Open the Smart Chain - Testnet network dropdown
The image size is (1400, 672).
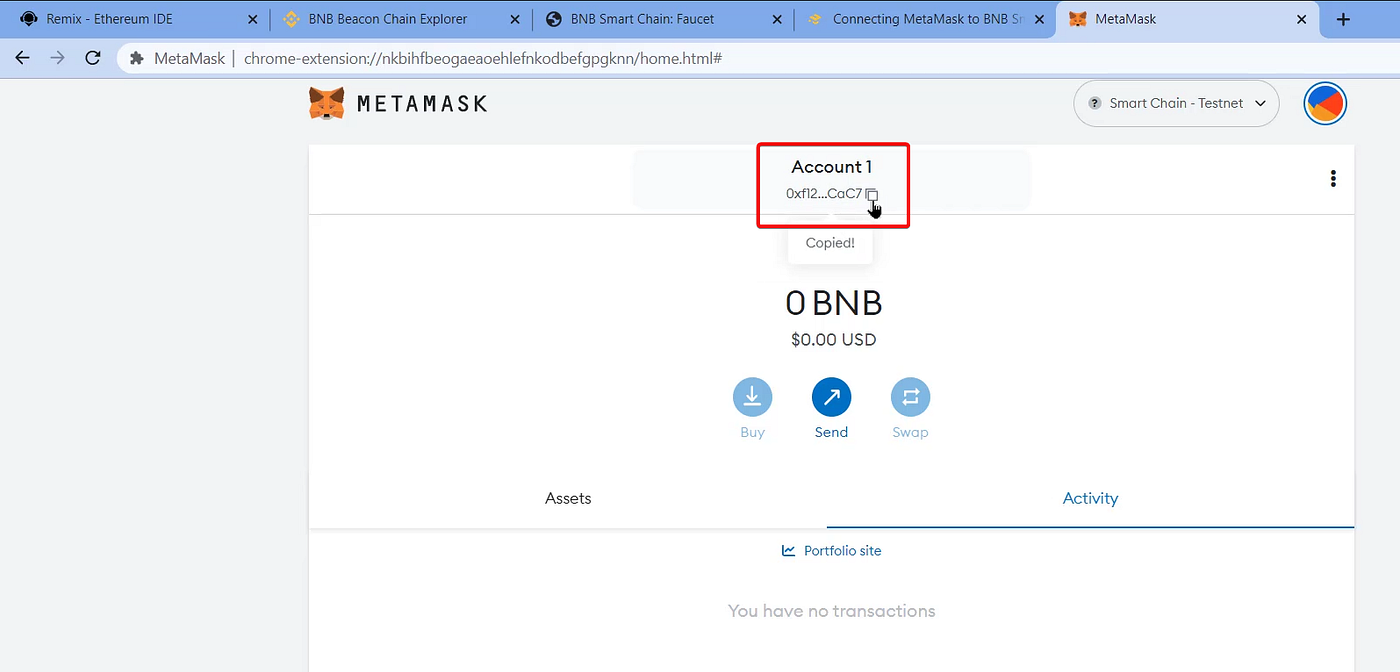click(x=1176, y=103)
